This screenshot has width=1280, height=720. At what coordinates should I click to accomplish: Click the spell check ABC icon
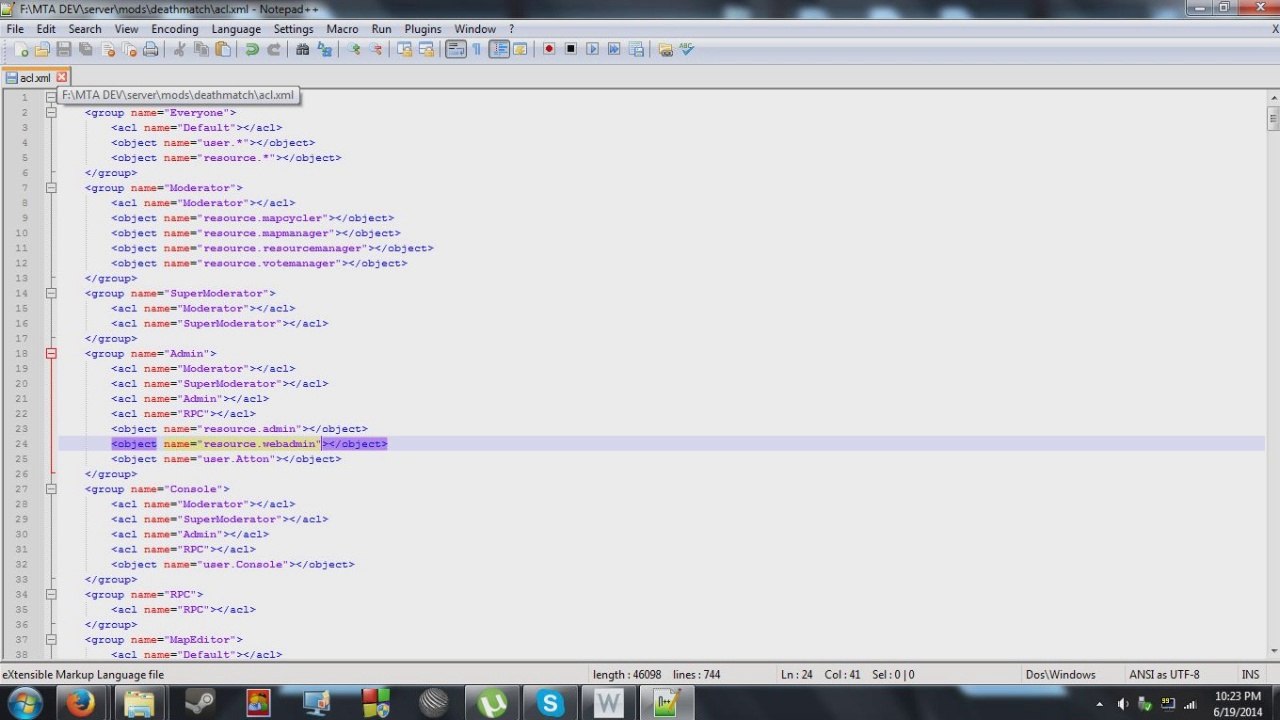[687, 49]
